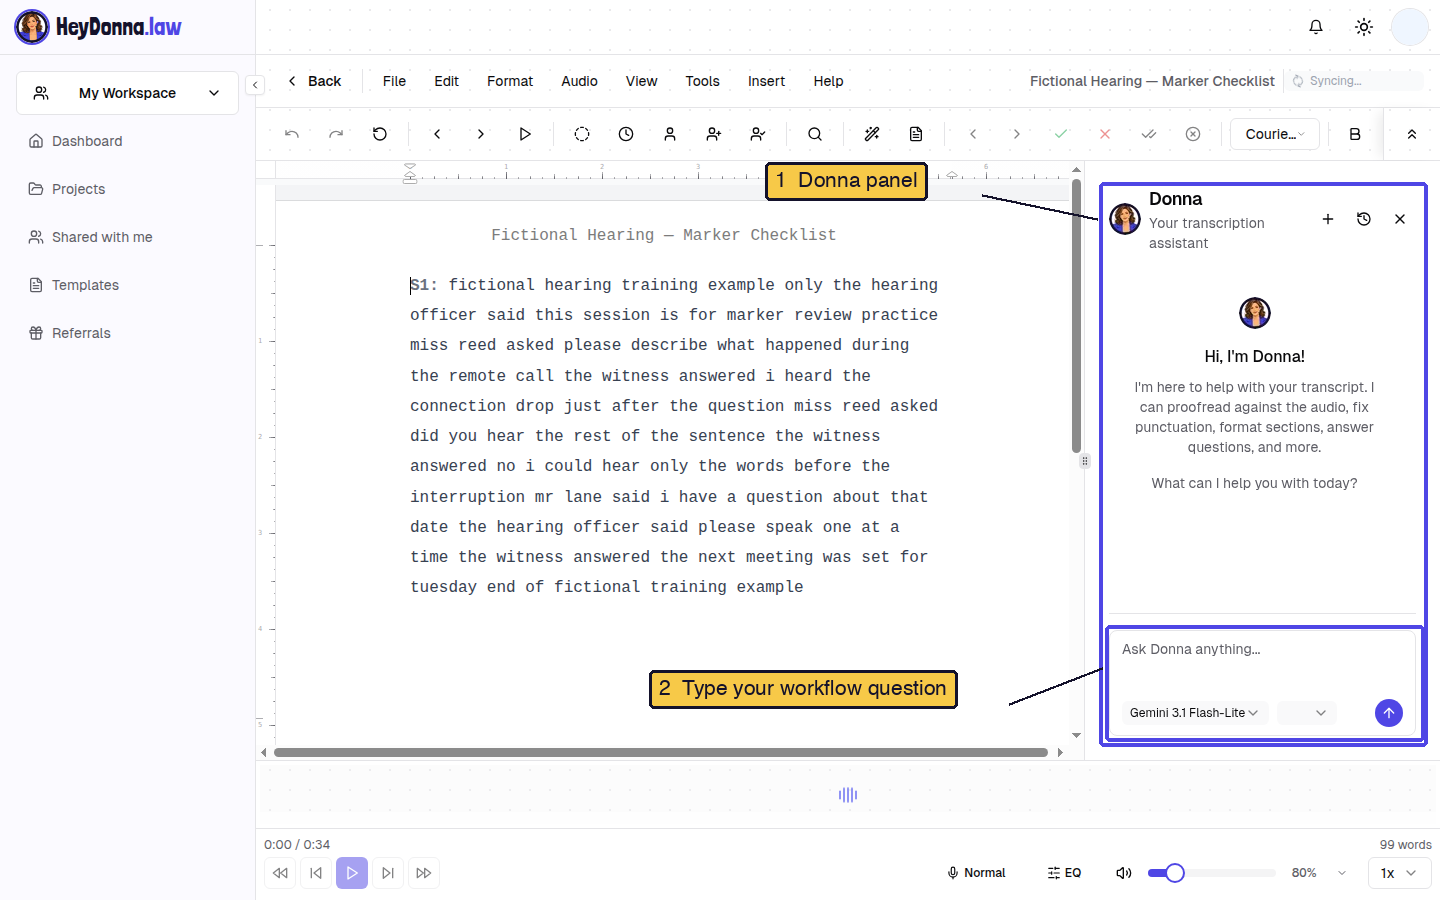Image resolution: width=1440 pixels, height=900 pixels.
Task: Collapse the toolbar with the double chevron
Action: pos(1412,134)
